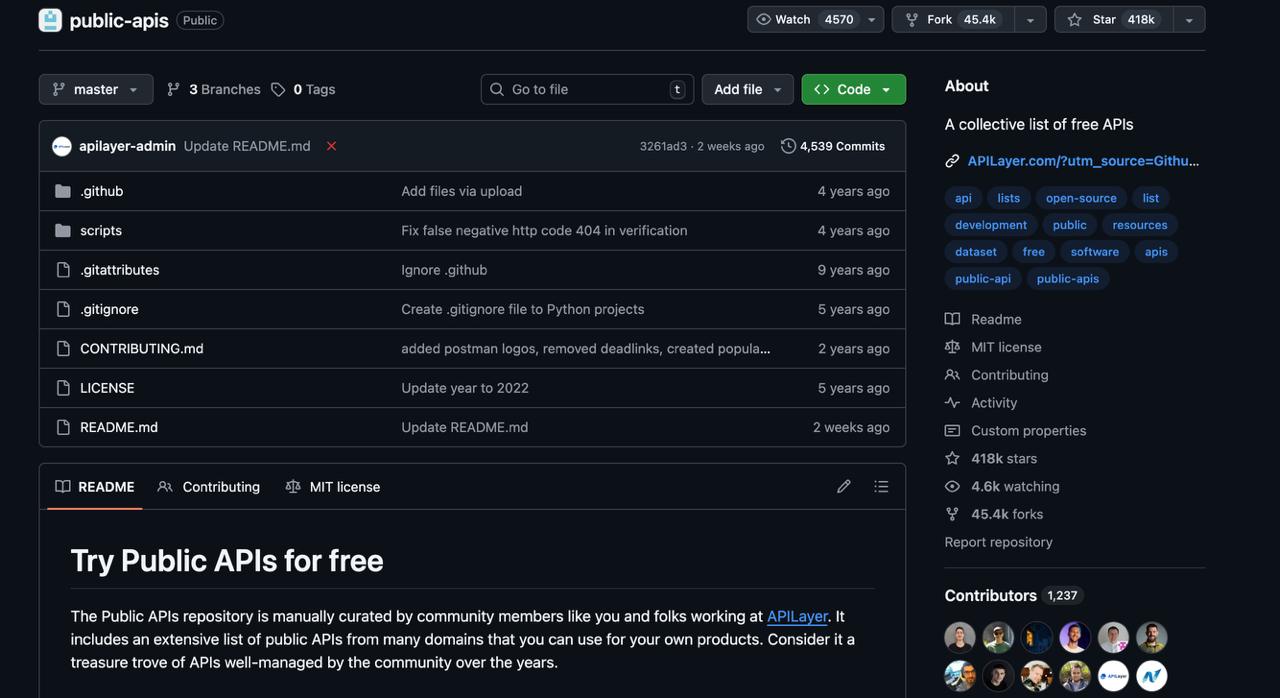Expand the Add file dropdown
The image size is (1280, 698).
point(747,89)
